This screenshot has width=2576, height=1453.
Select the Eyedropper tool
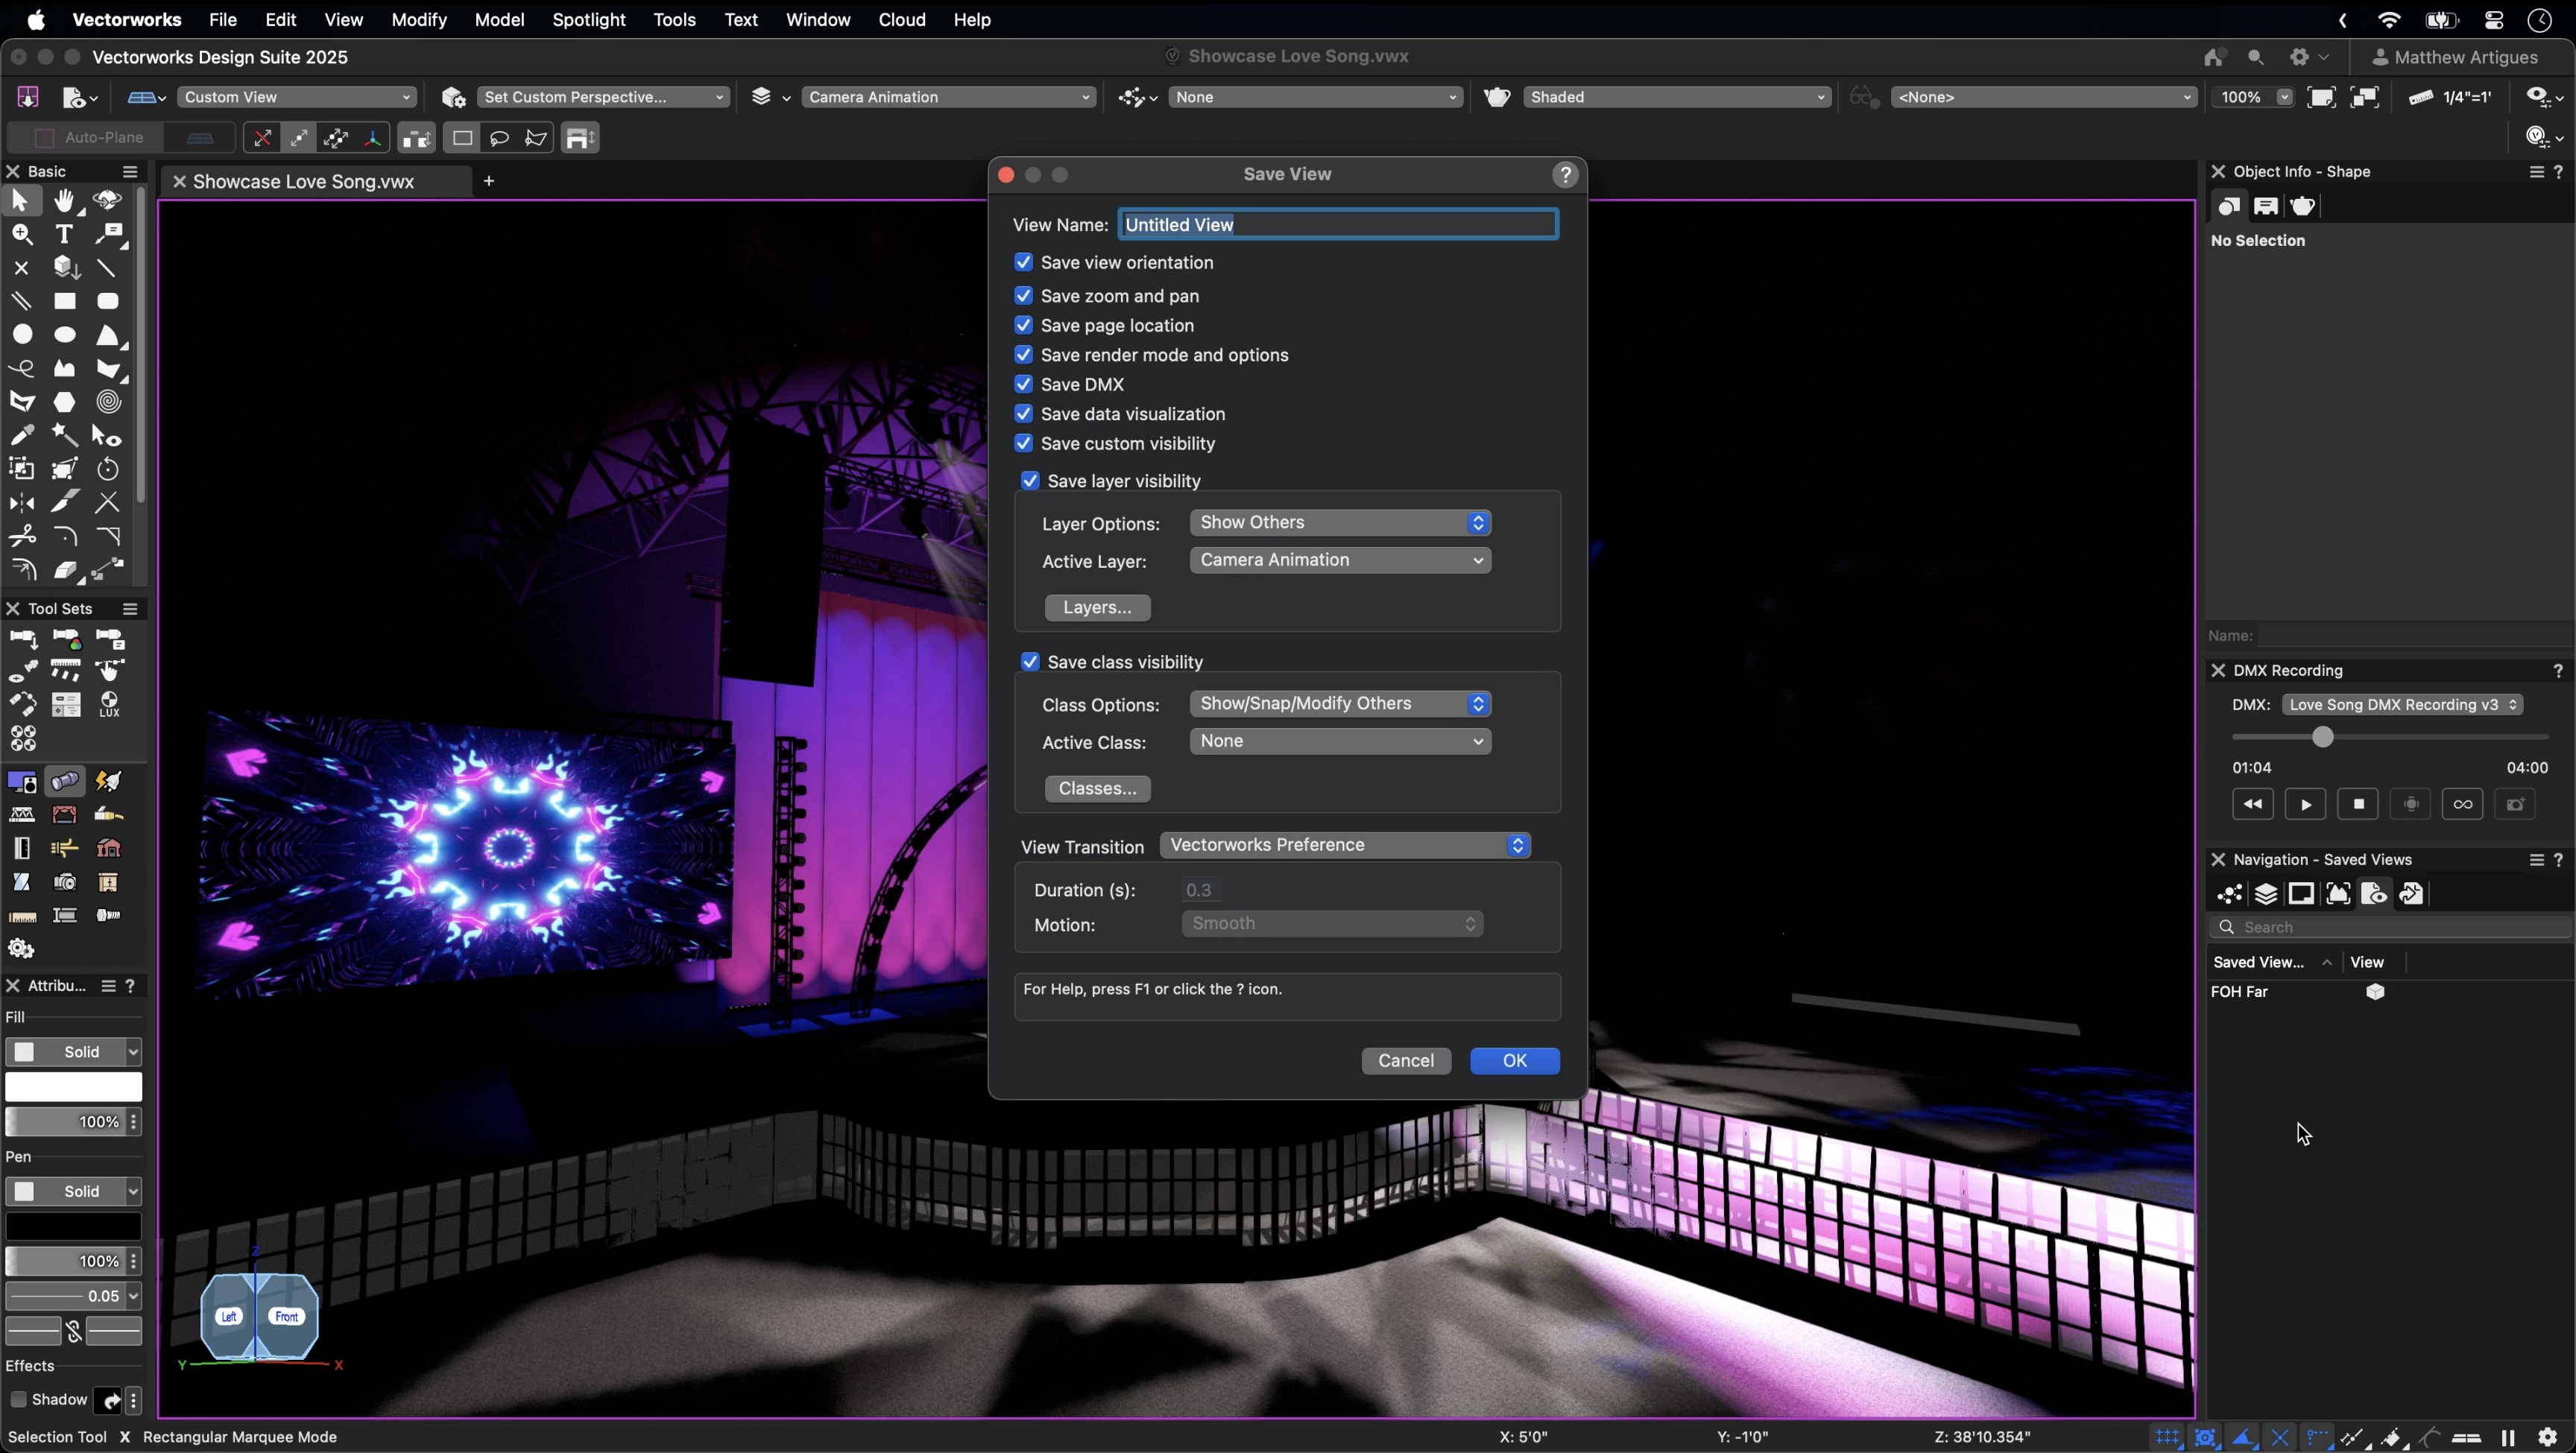coord(22,435)
